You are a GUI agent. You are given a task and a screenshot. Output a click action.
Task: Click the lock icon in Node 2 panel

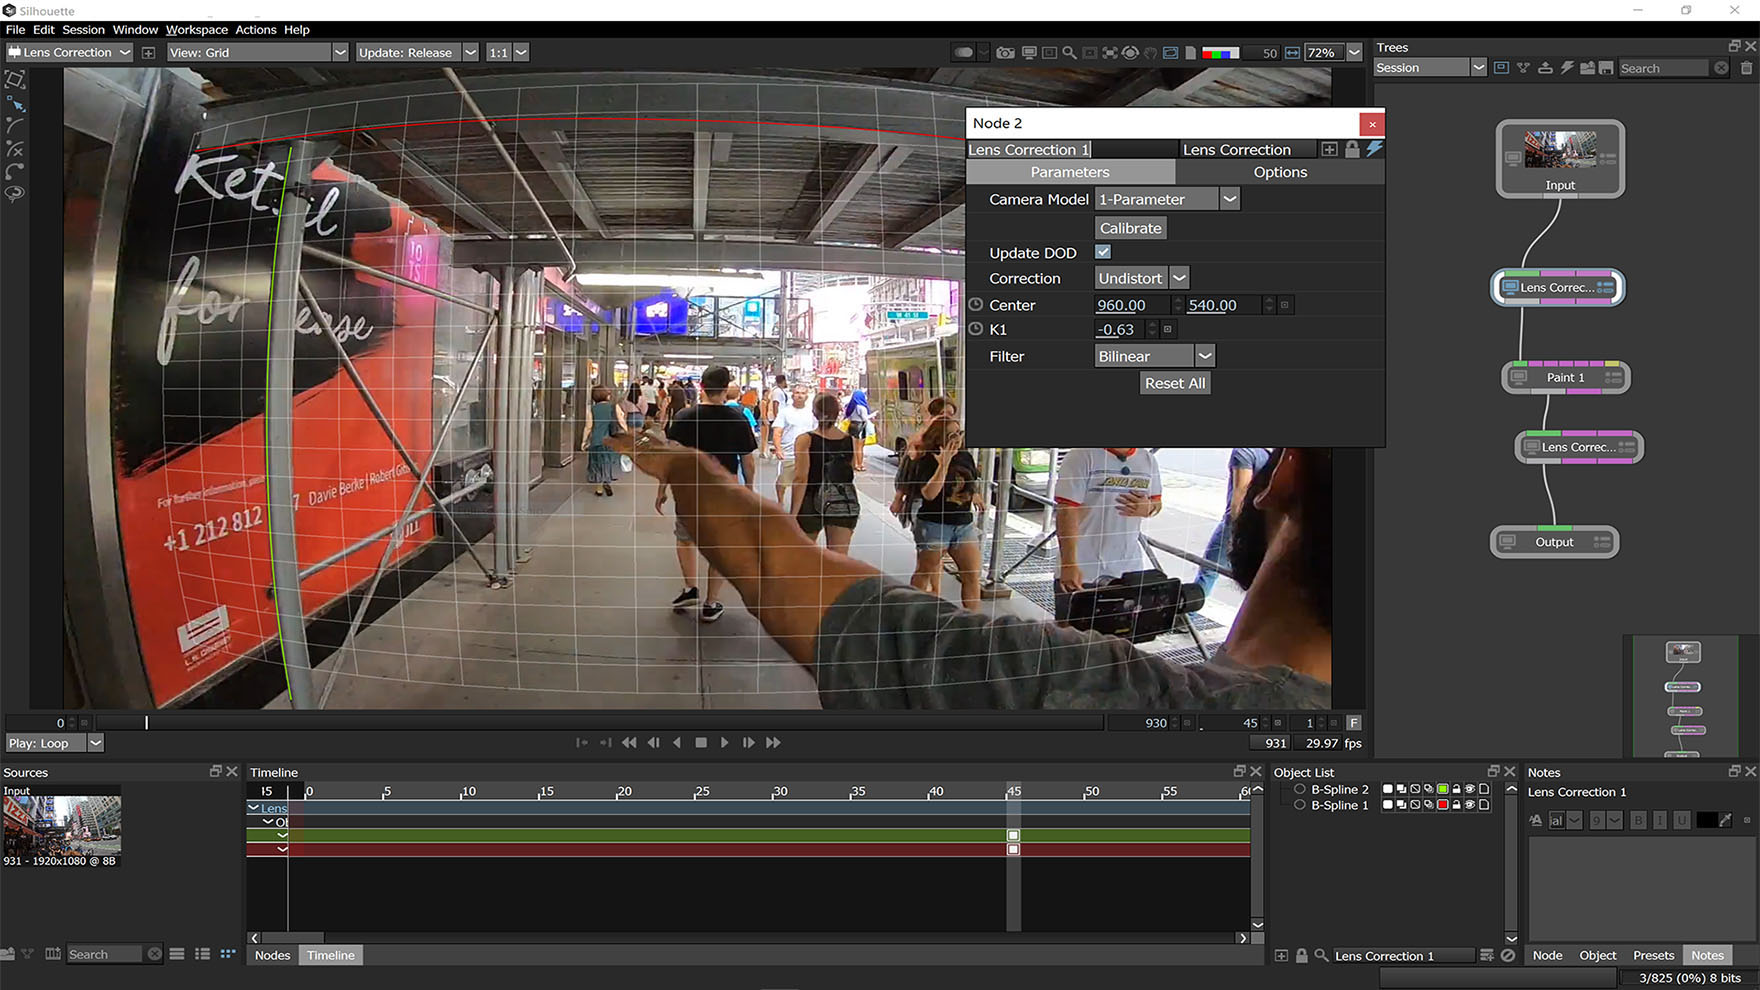pos(1352,149)
